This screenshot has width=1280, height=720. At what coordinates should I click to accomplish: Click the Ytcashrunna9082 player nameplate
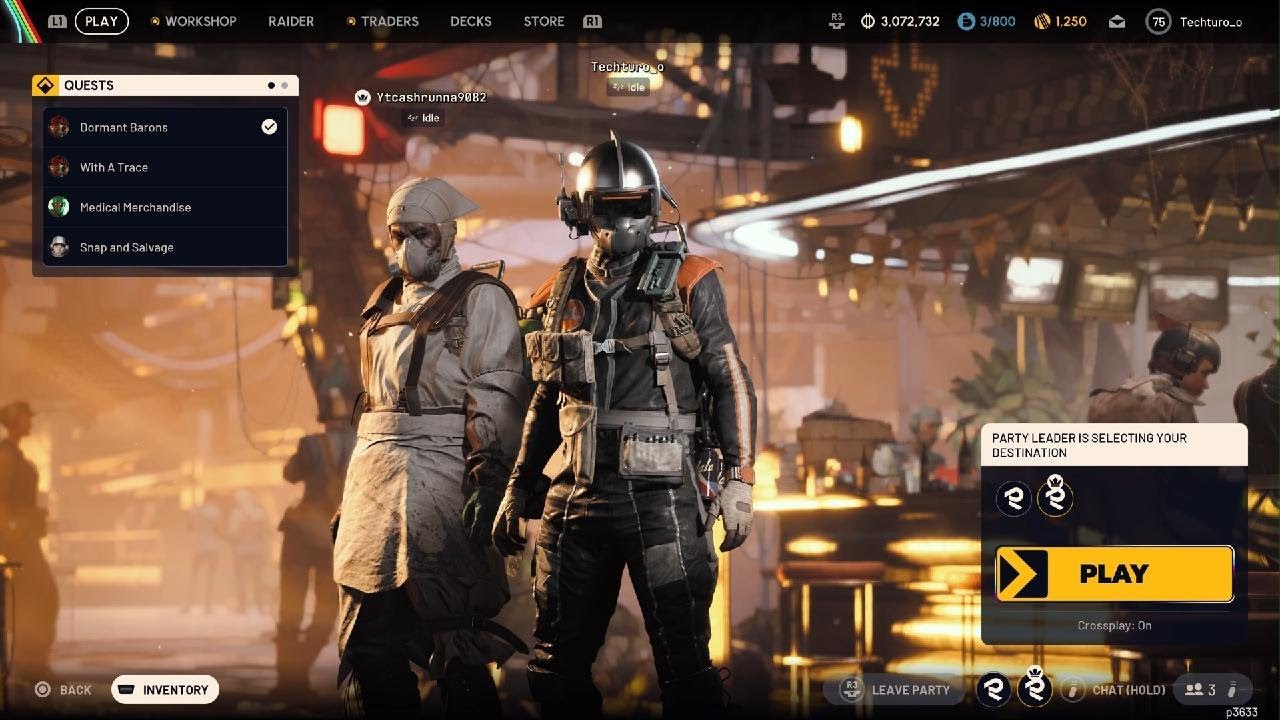point(431,97)
